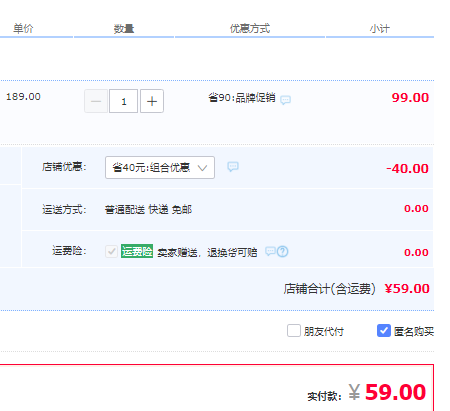Viewport: 450px width, 411px height.
Task: Click the 单价 column header
Action: point(23,29)
